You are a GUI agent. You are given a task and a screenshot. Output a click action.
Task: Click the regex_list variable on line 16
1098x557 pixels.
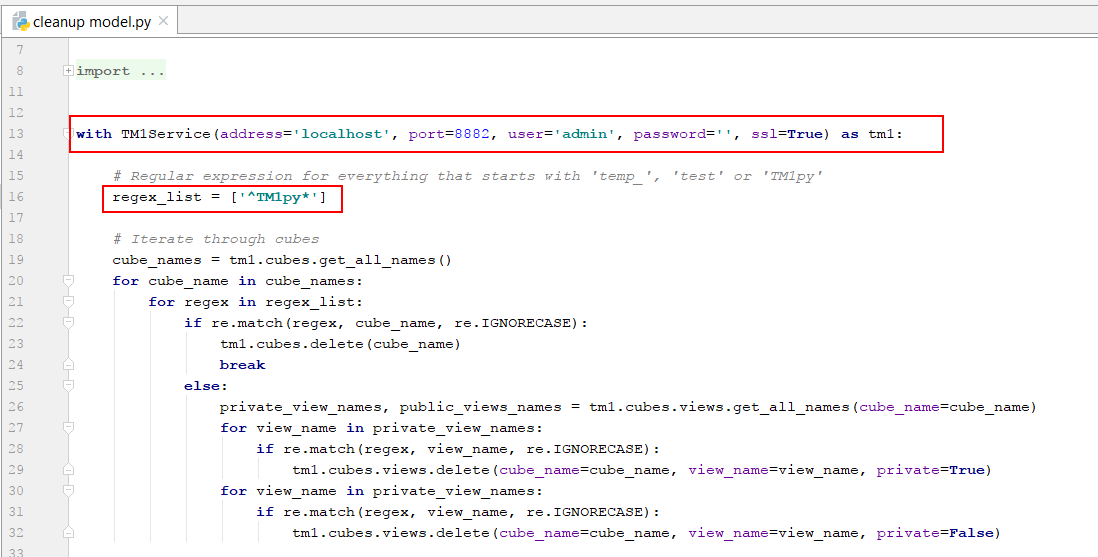(157, 197)
